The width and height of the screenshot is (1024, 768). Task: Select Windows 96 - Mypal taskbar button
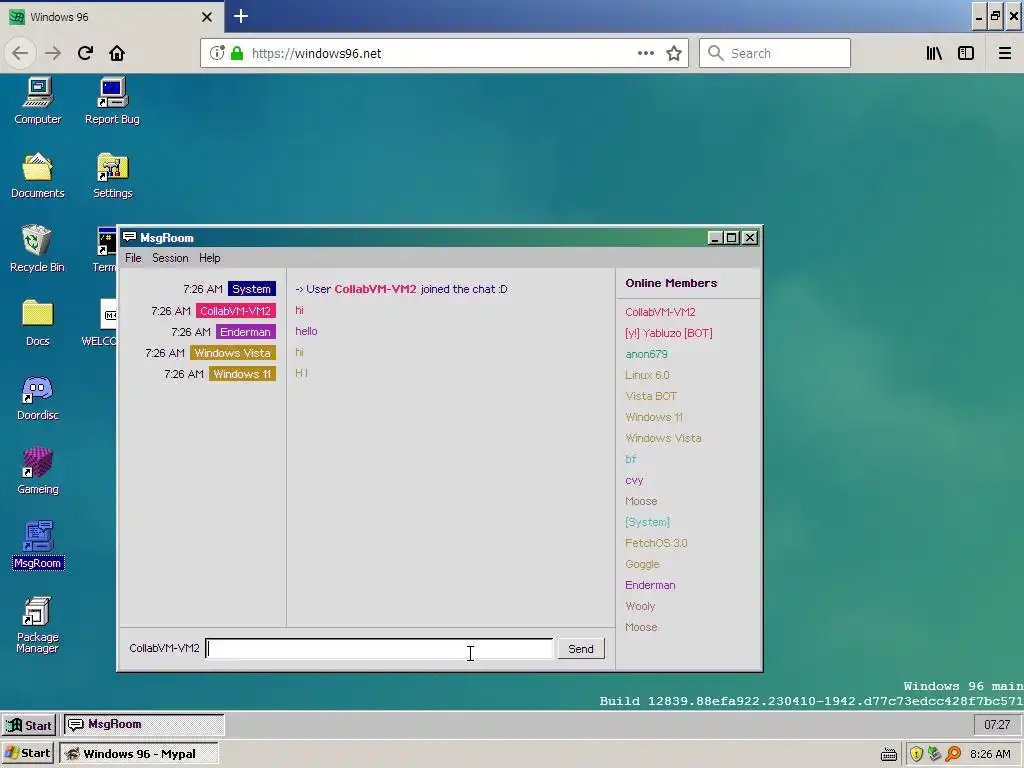point(138,754)
